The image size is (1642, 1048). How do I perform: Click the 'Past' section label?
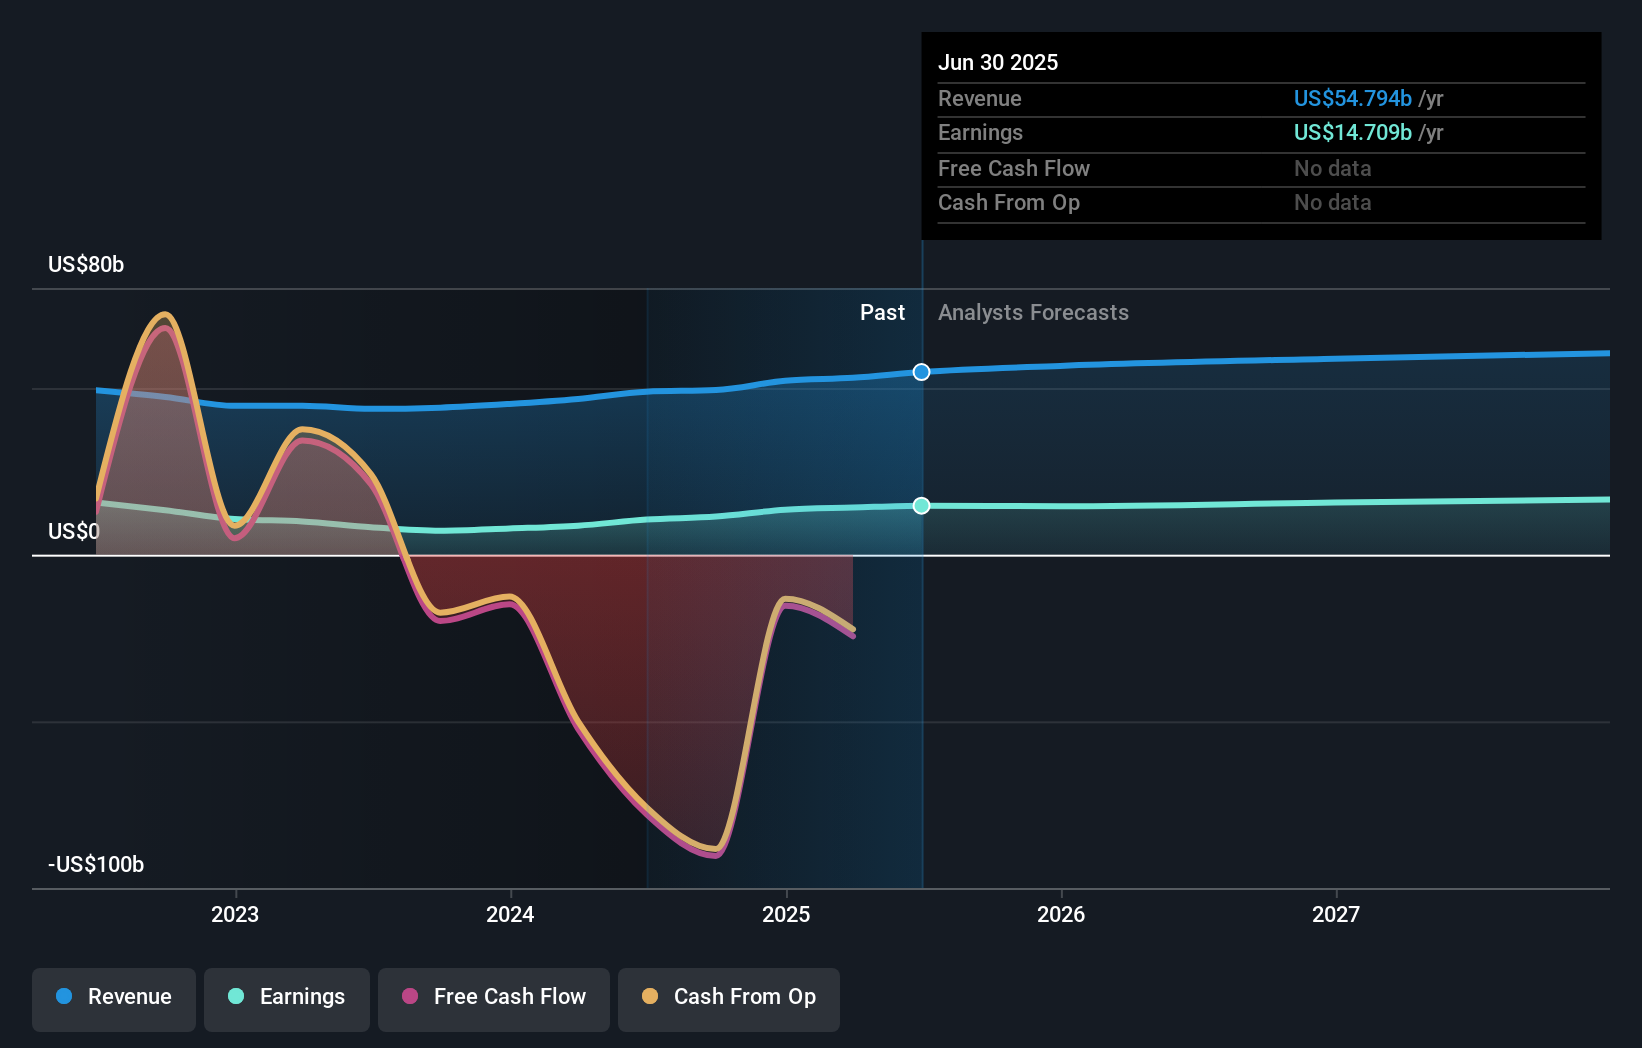click(x=882, y=312)
